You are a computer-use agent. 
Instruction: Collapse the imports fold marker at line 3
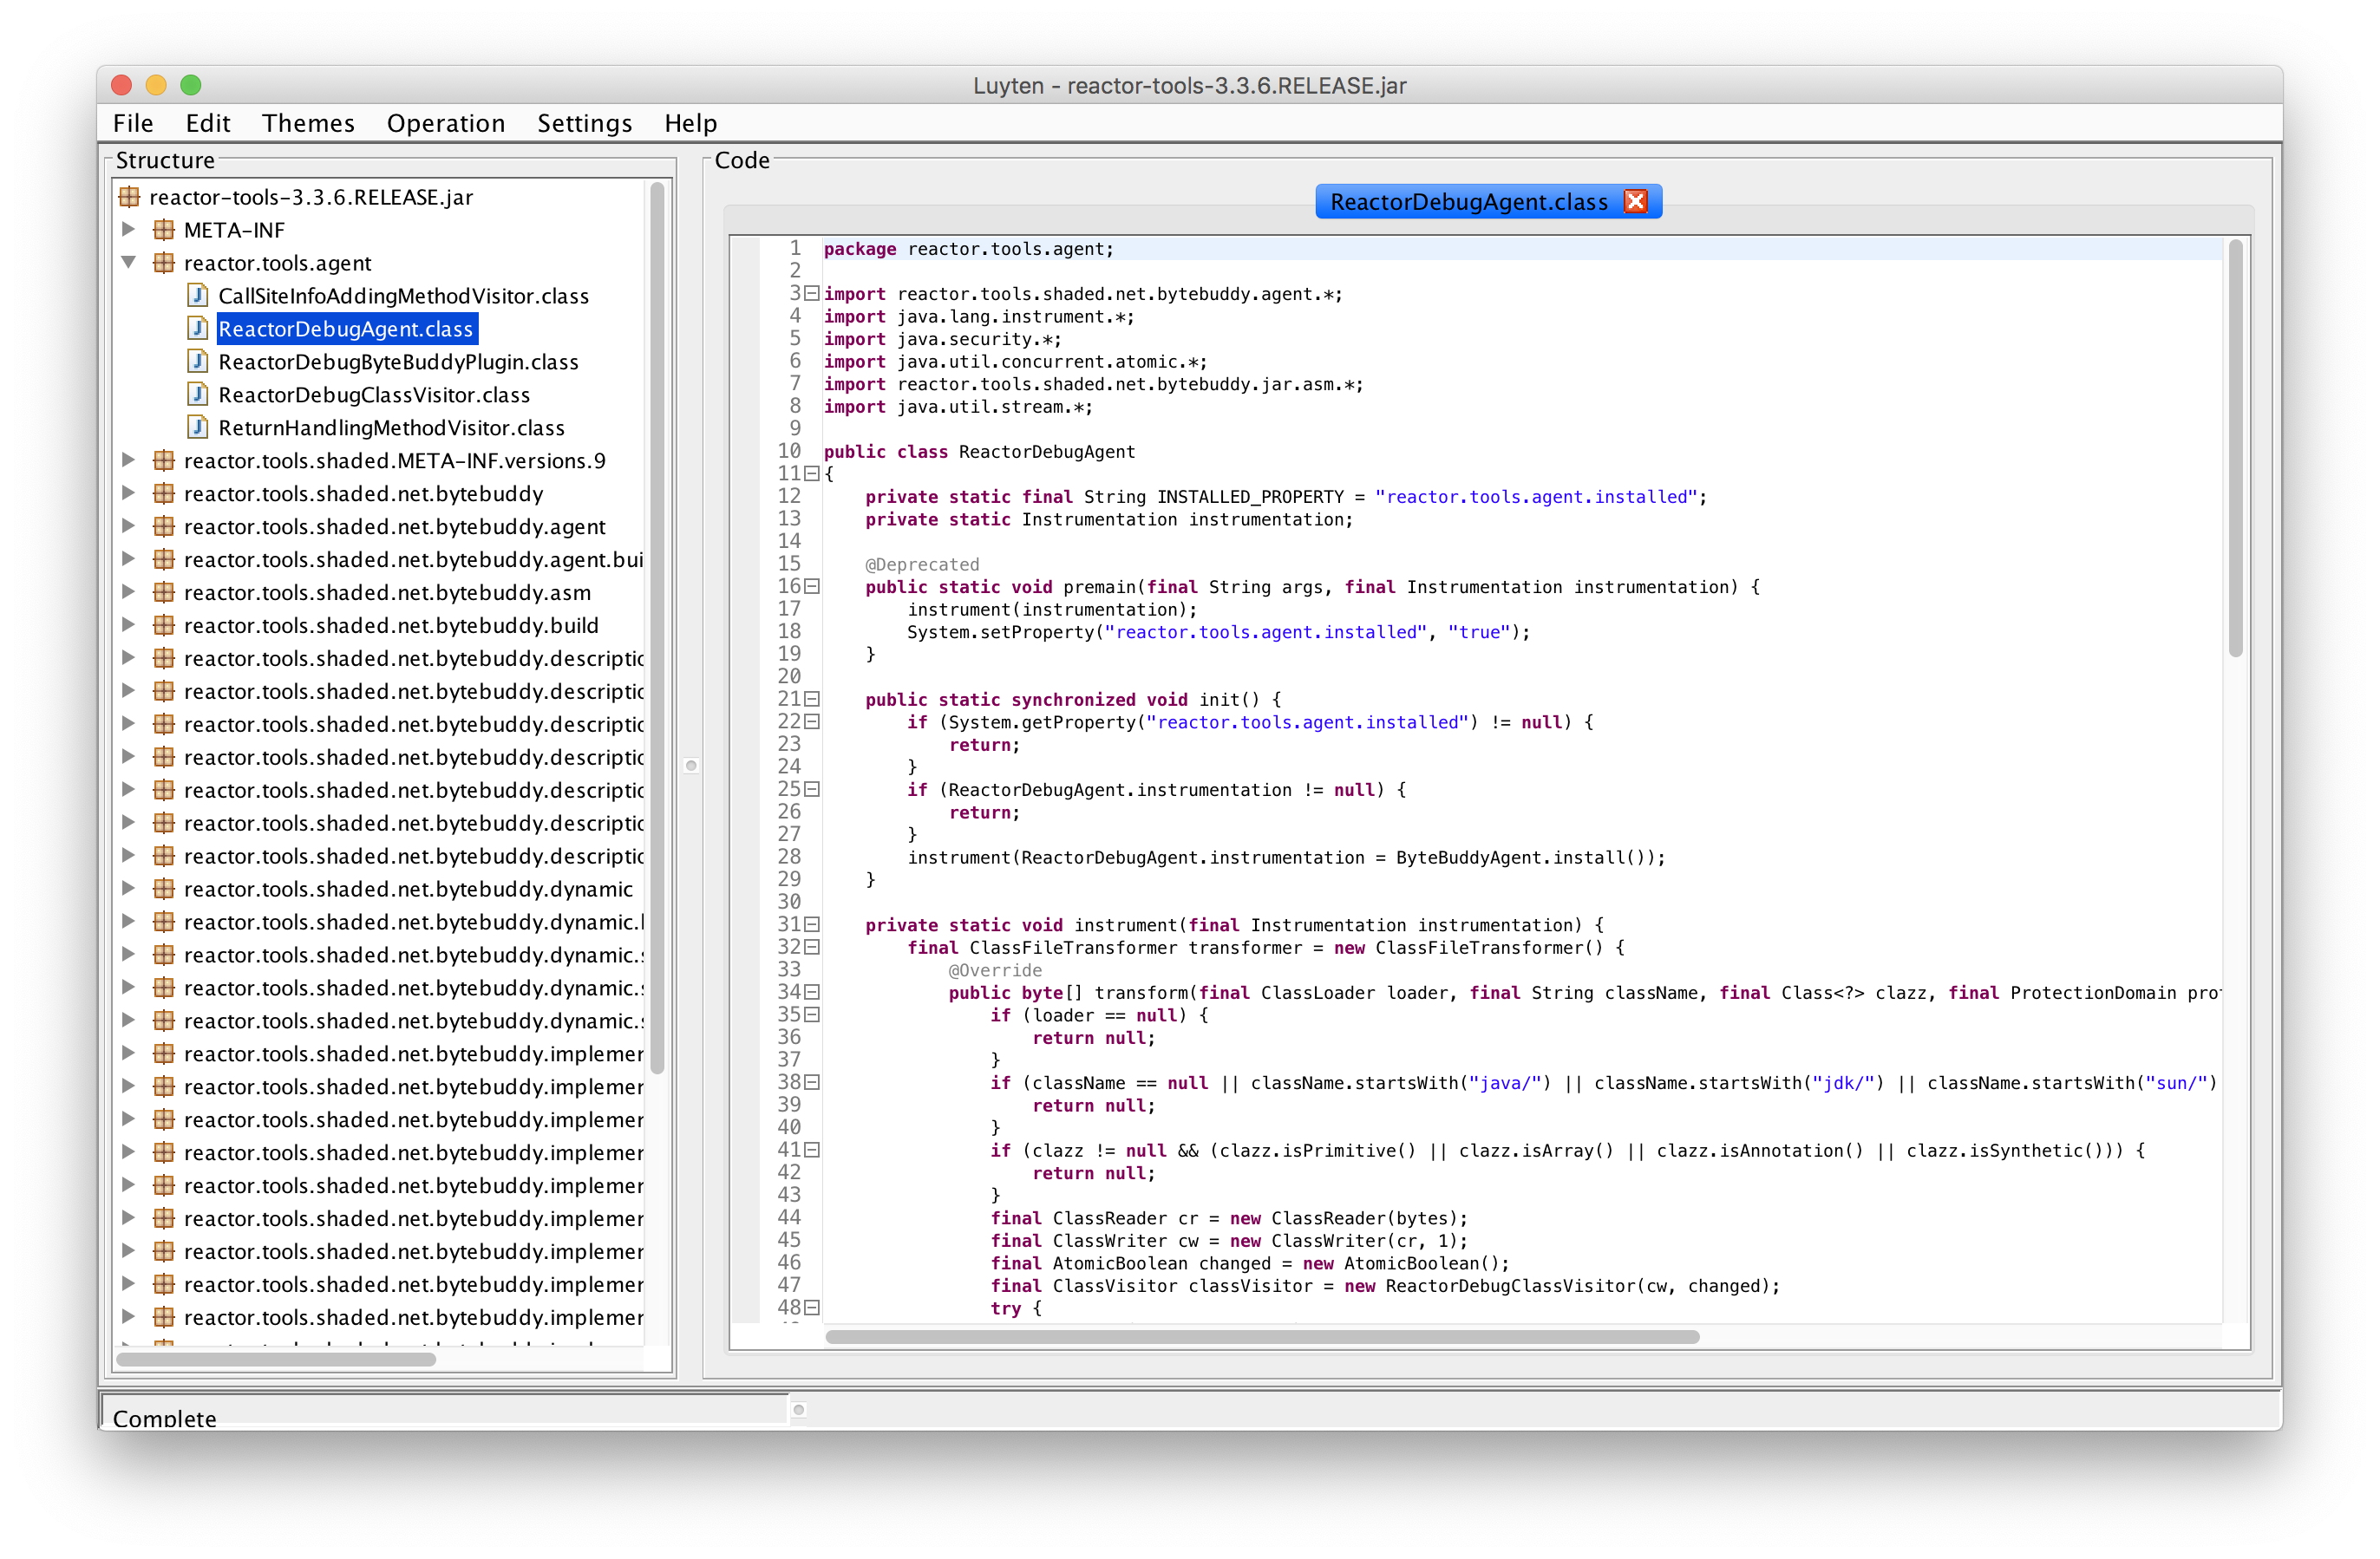click(810, 293)
